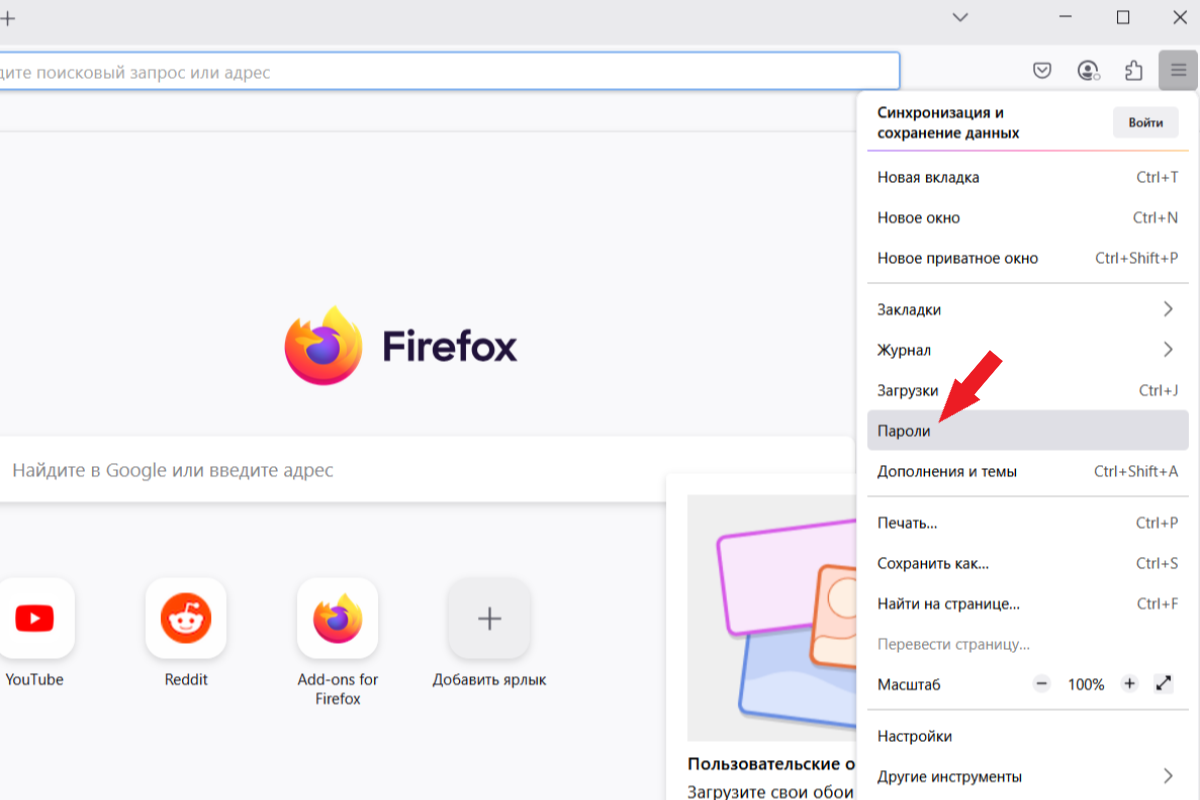Image resolution: width=1200 pixels, height=800 pixels.
Task: Open the Firefox hamburger application menu
Action: [1178, 70]
